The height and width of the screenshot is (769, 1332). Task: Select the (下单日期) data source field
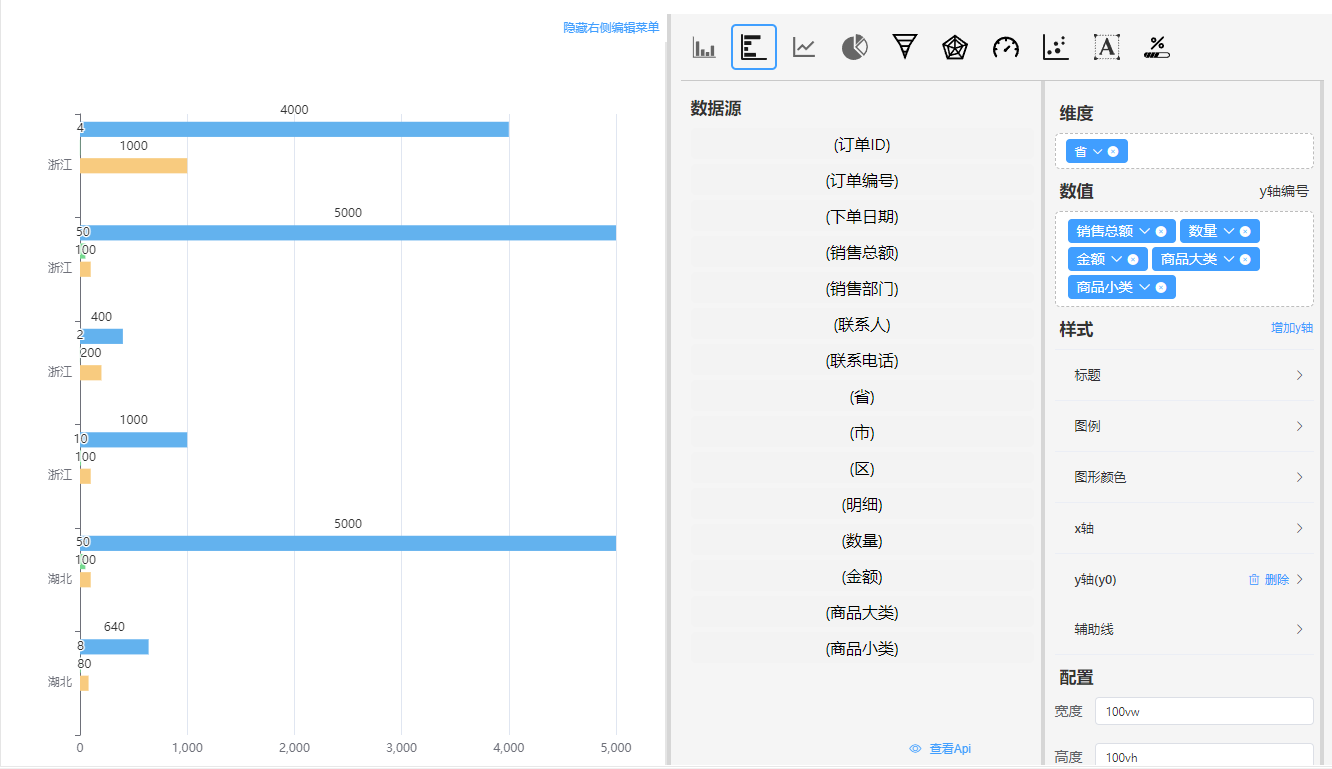pos(861,217)
